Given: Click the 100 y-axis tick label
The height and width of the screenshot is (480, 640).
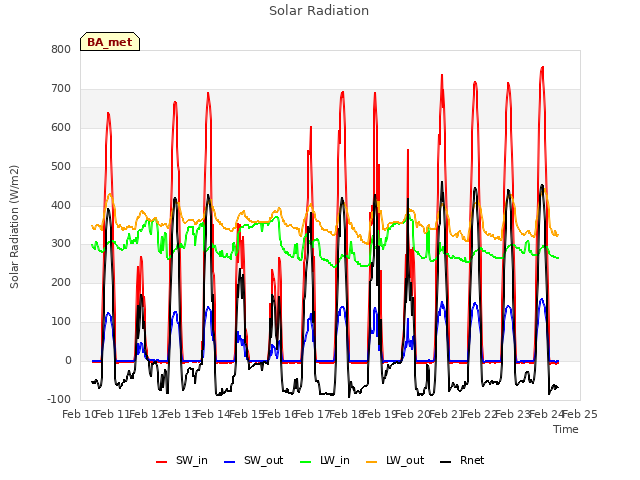Looking at the screenshot, I should click(61, 322).
